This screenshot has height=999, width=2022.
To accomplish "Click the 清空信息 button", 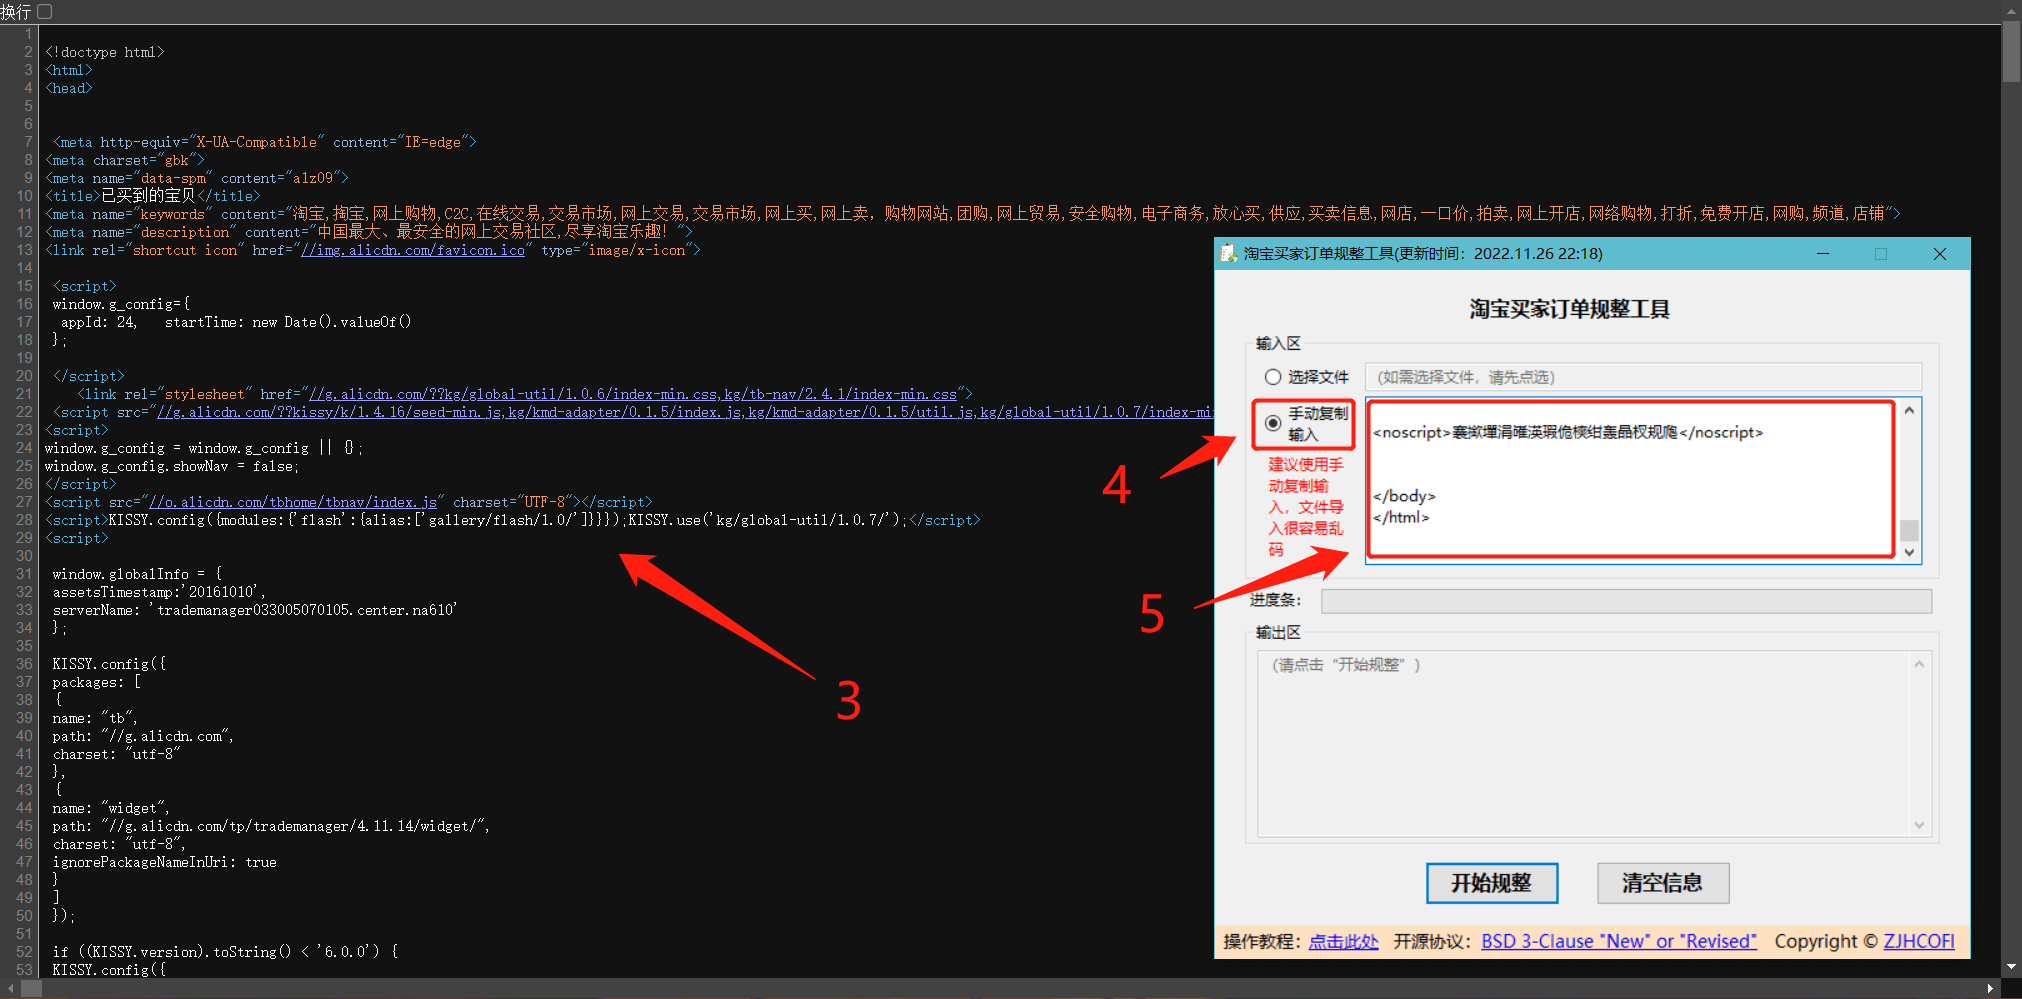I will [1662, 883].
